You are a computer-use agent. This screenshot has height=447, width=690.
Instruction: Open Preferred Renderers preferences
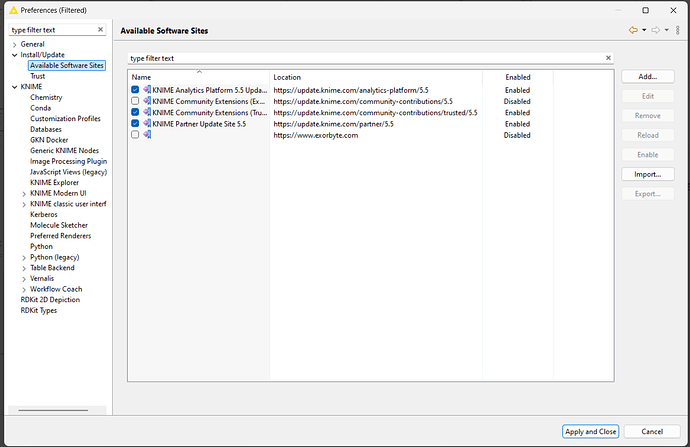click(60, 236)
